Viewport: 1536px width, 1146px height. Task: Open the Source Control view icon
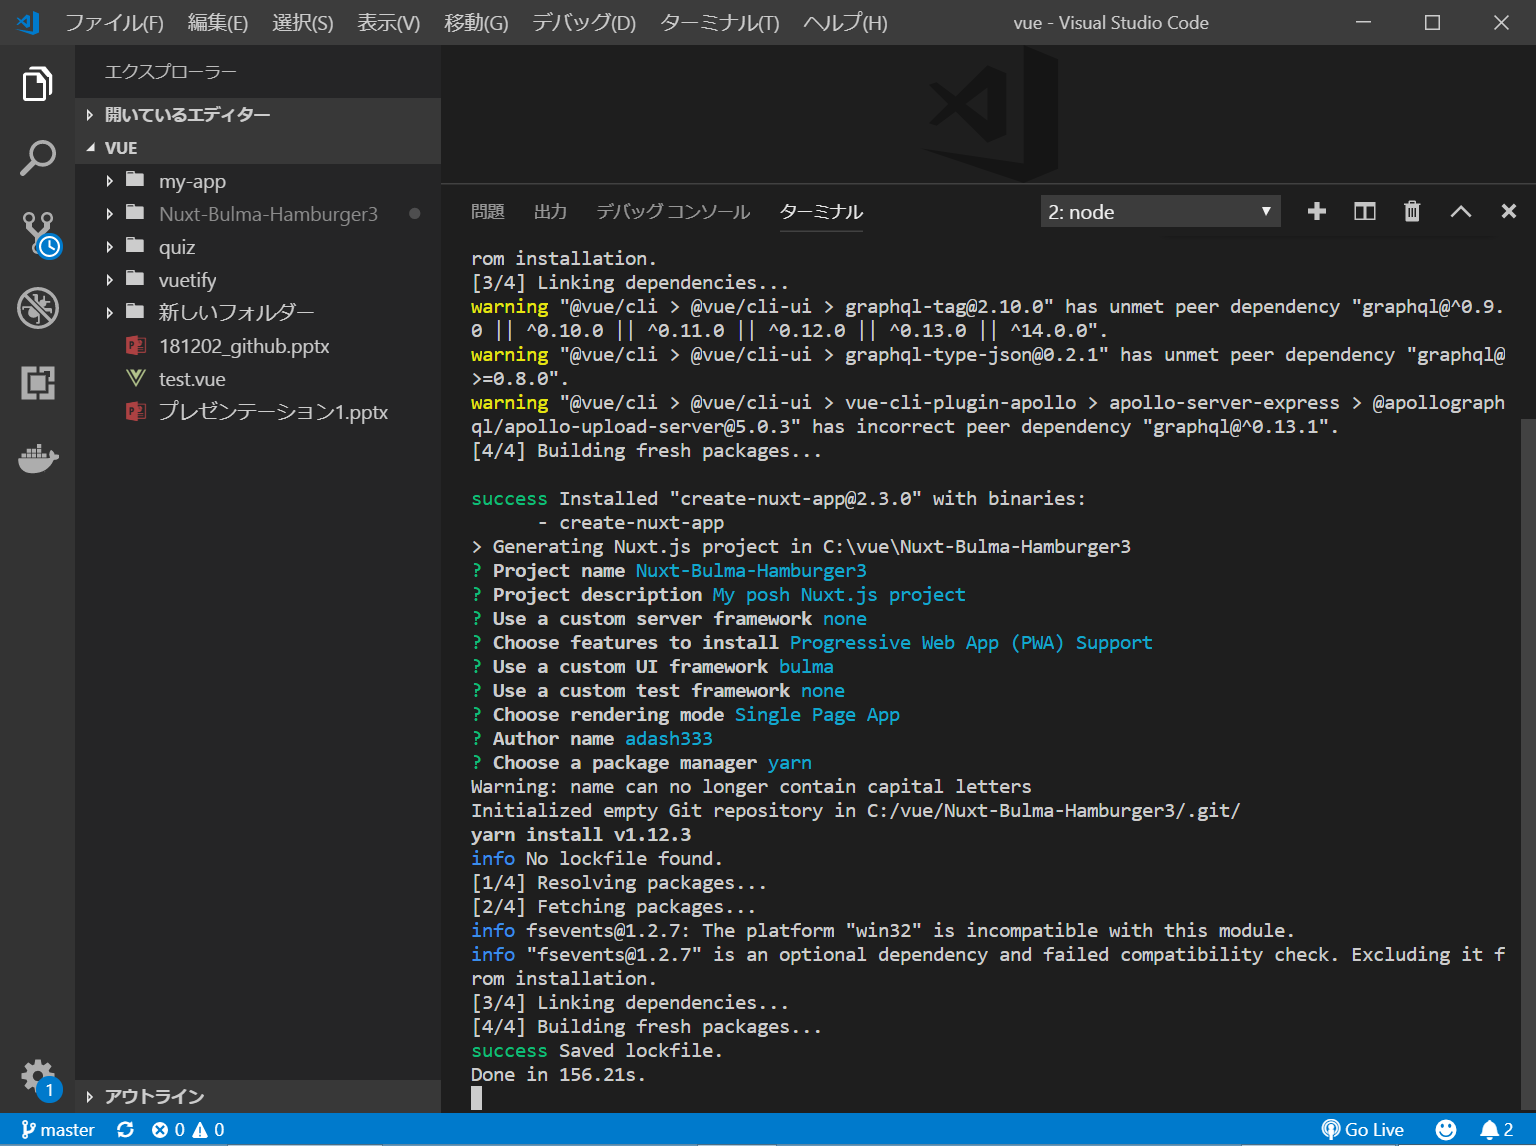click(x=39, y=233)
